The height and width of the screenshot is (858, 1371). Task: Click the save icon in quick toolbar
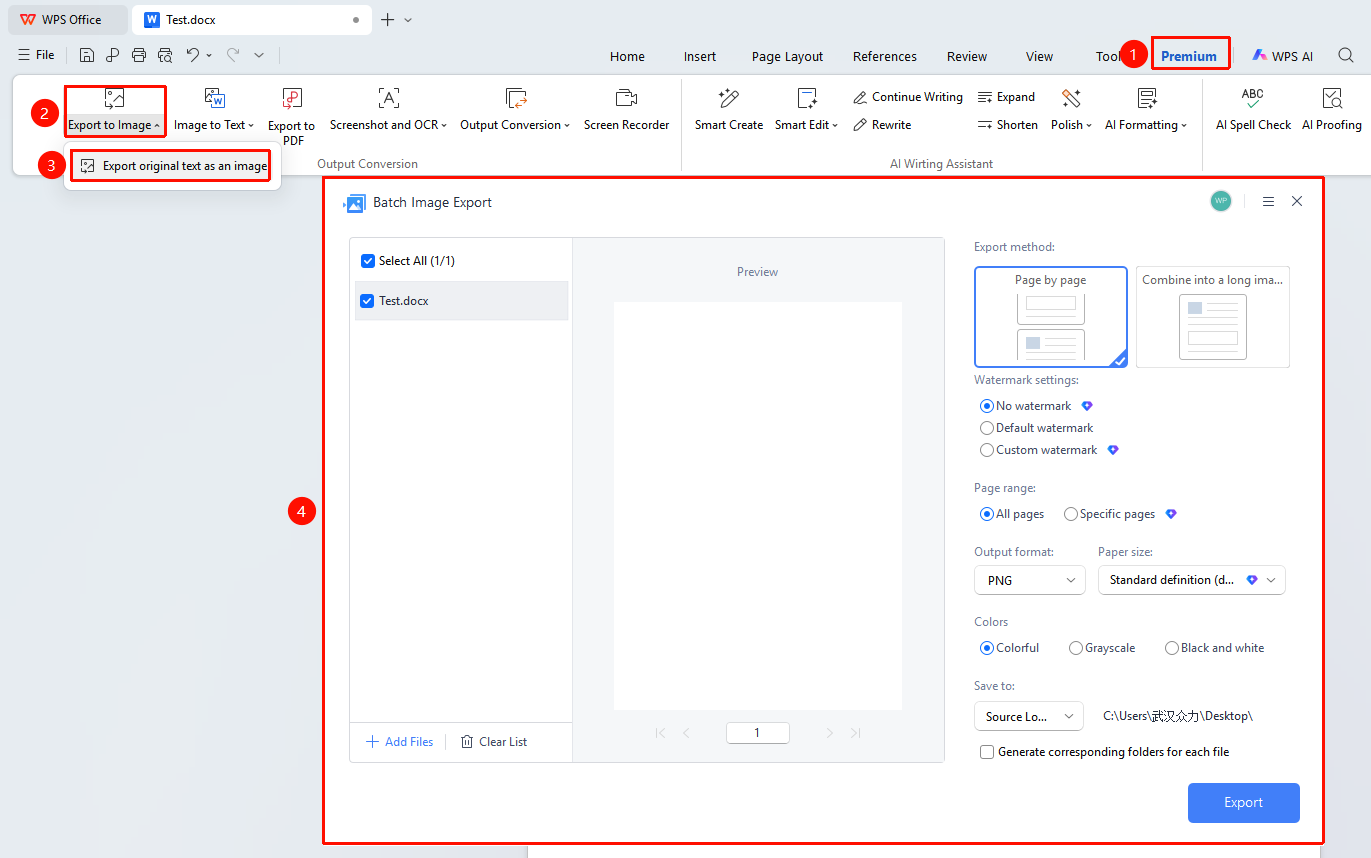(87, 55)
